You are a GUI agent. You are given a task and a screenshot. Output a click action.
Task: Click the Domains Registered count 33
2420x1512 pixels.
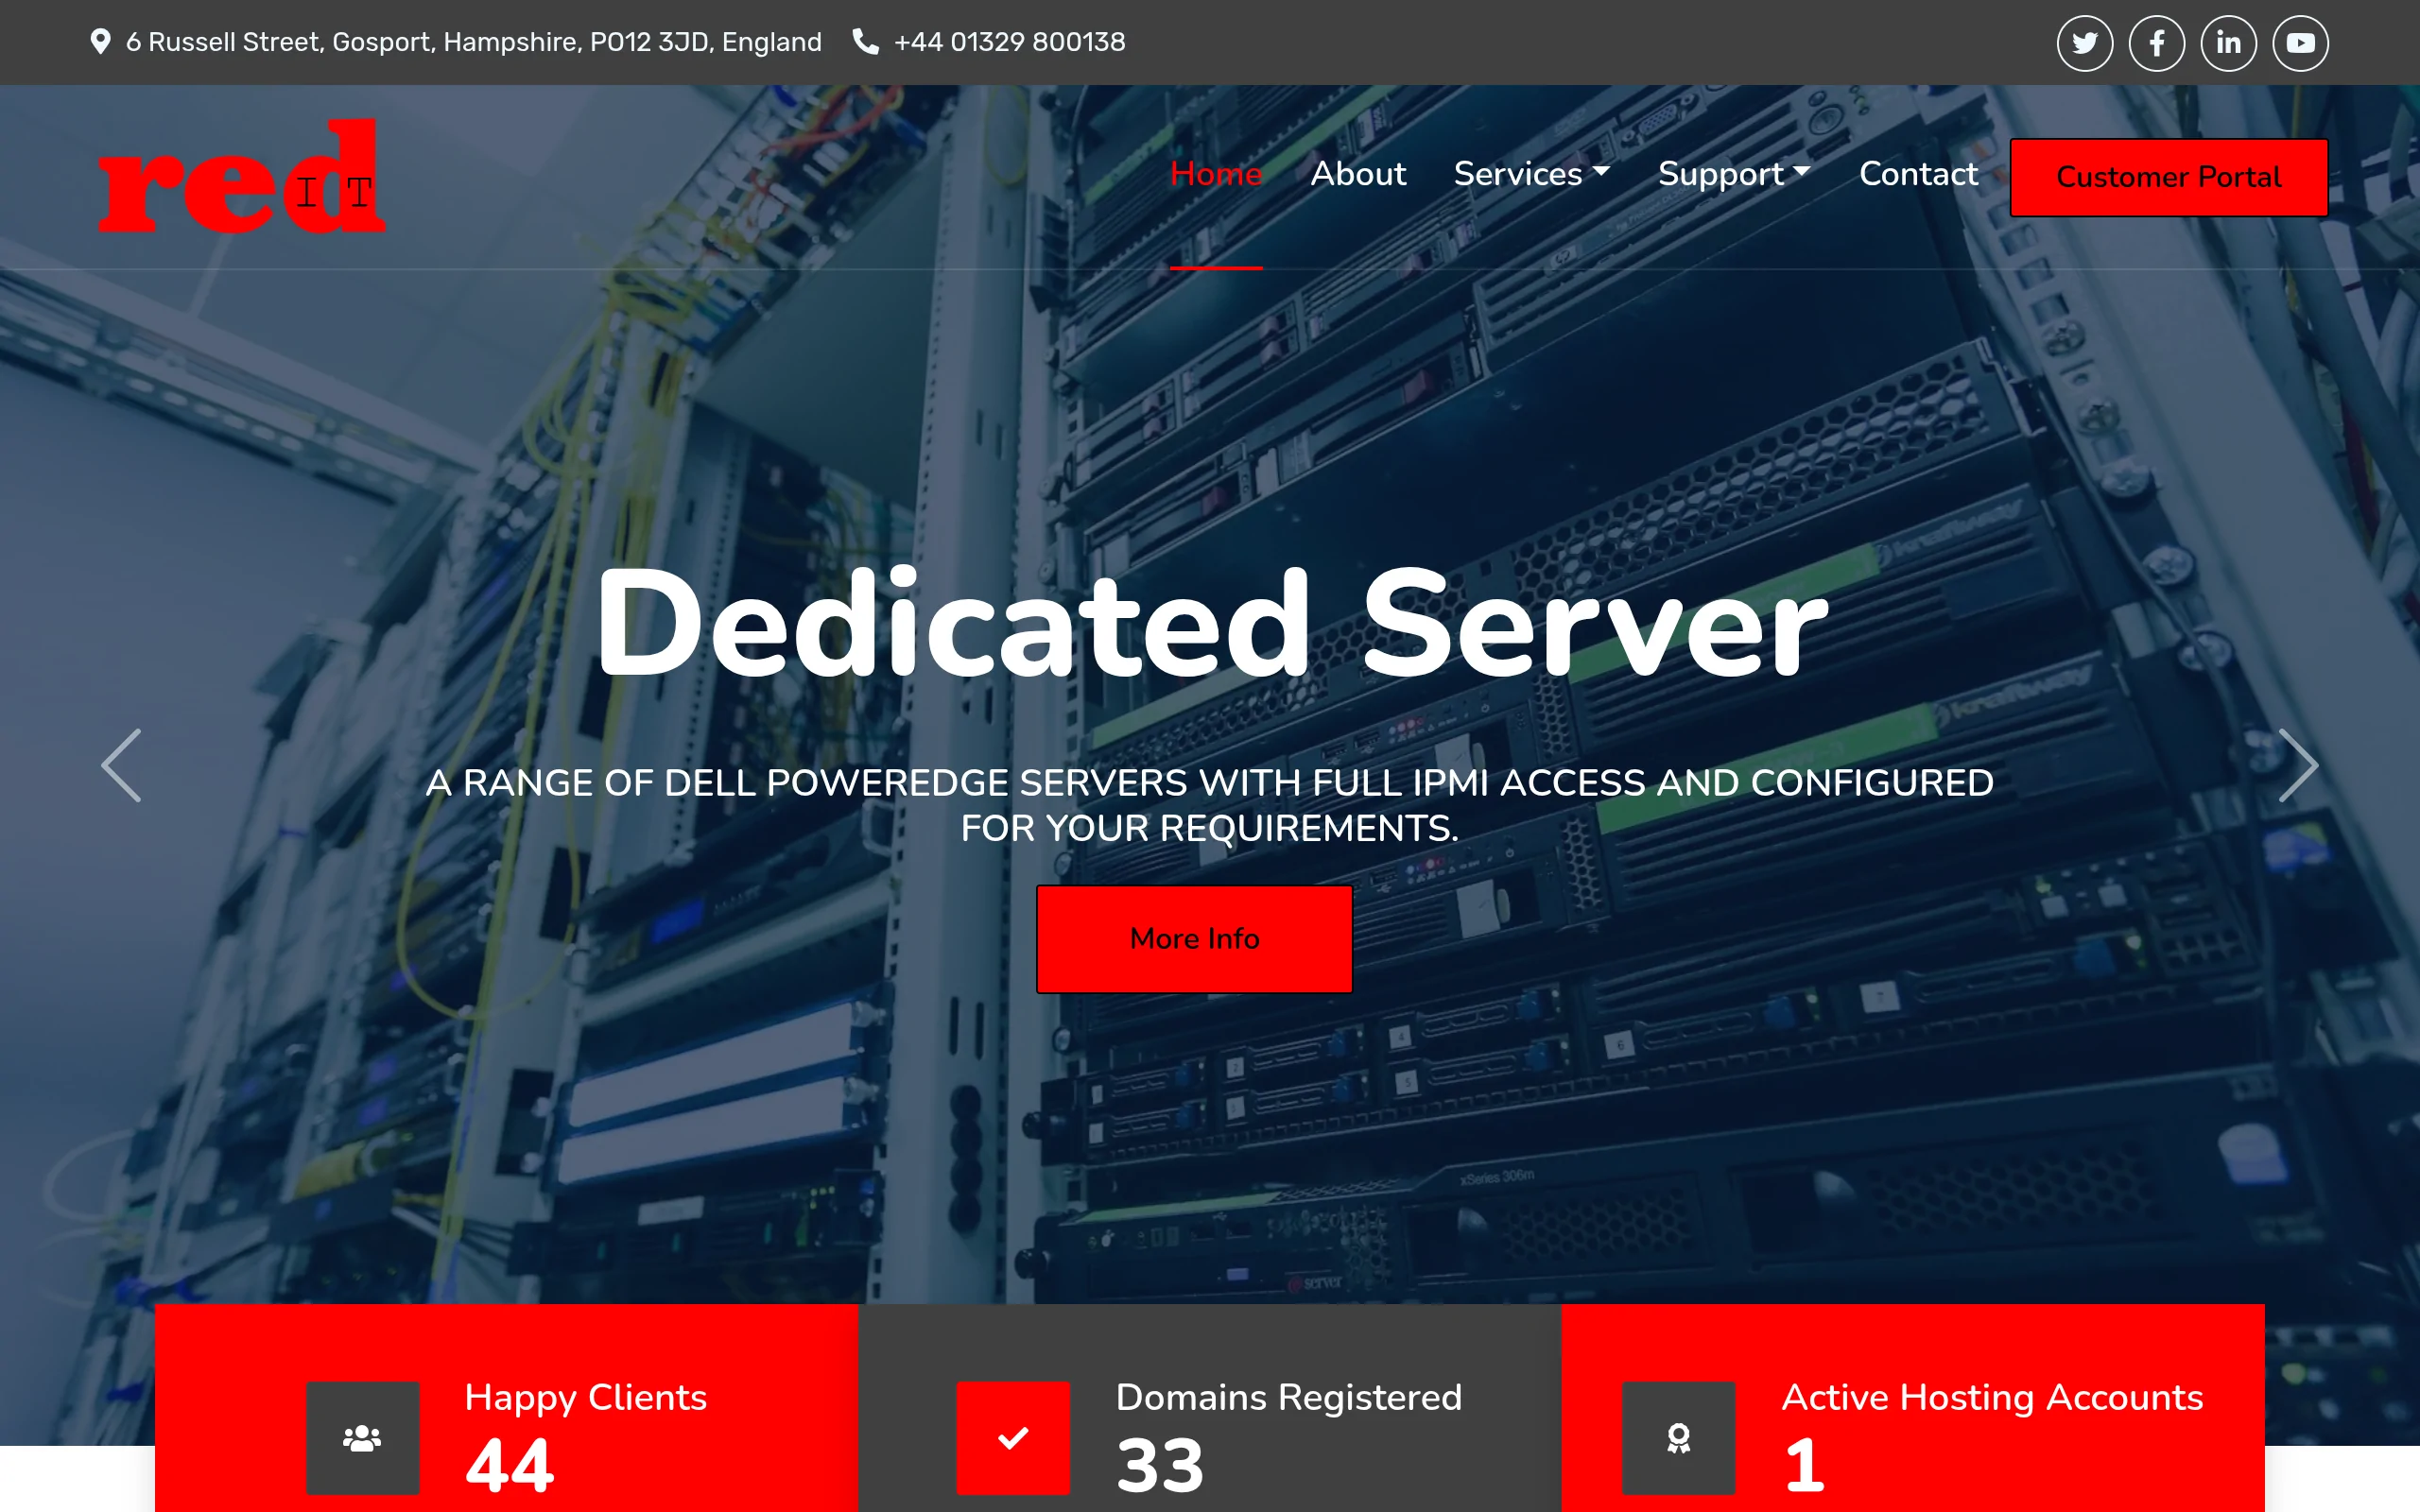tap(1160, 1465)
